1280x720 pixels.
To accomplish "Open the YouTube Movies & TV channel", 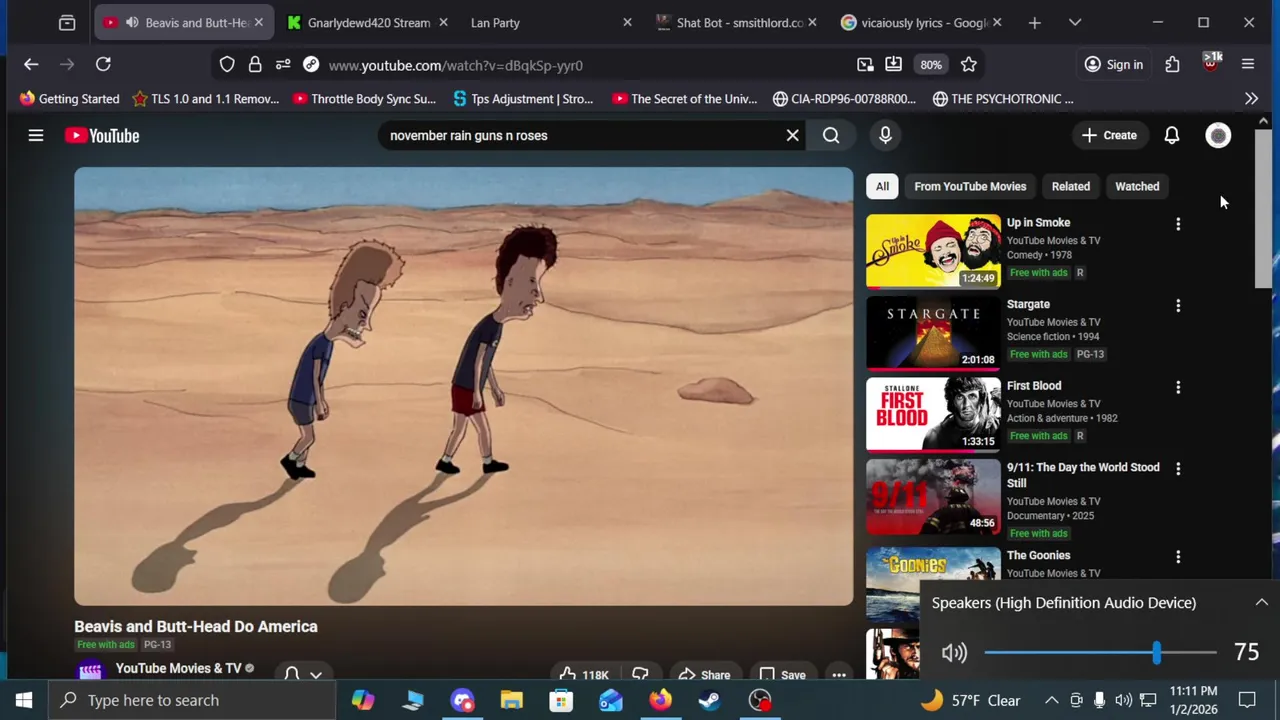I will (178, 668).
